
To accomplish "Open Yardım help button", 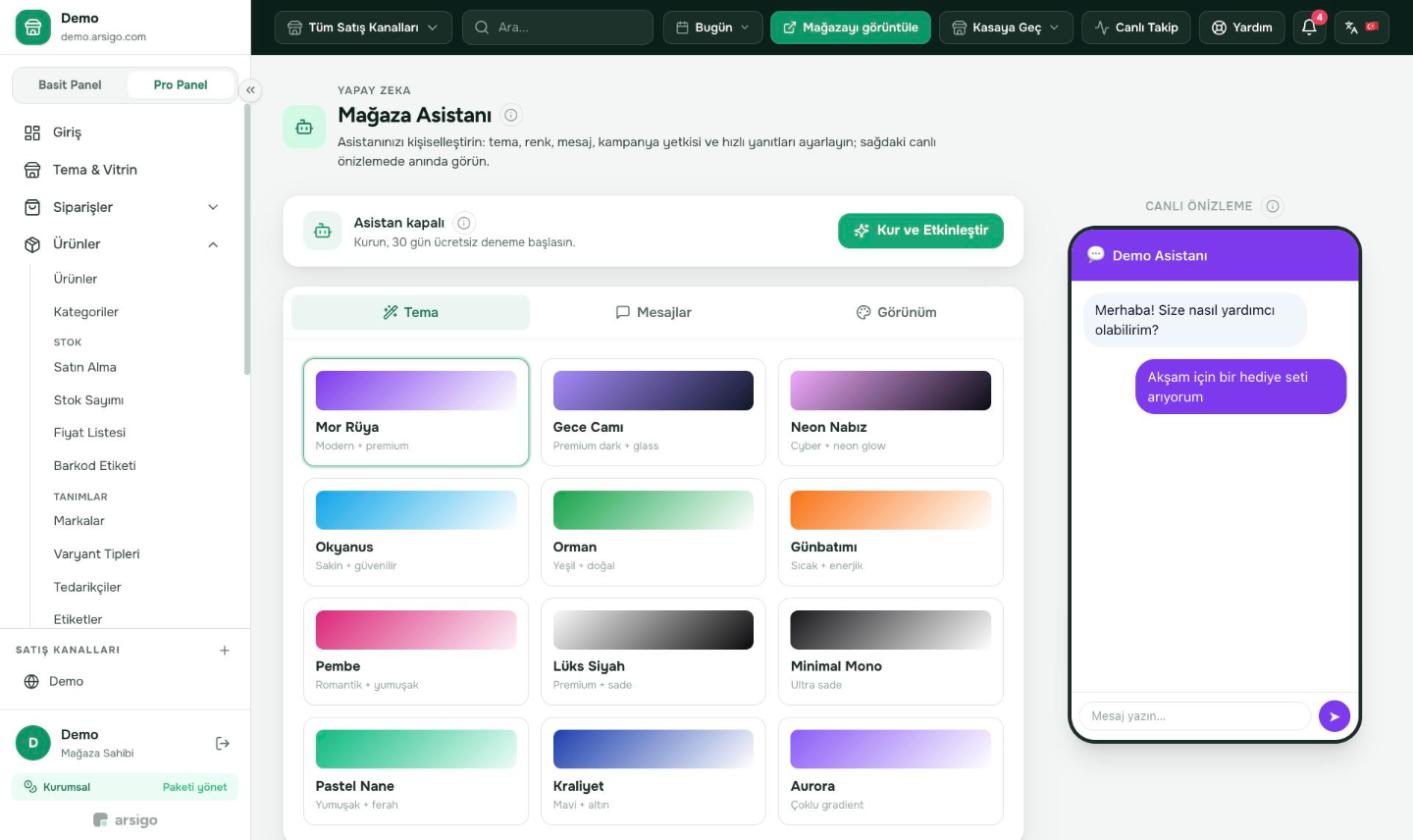I will pos(1242,27).
